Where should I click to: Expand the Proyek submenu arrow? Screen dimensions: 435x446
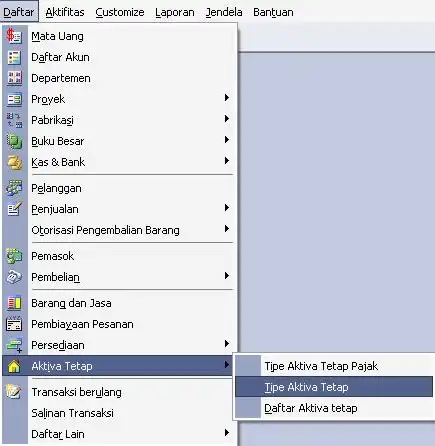227,98
